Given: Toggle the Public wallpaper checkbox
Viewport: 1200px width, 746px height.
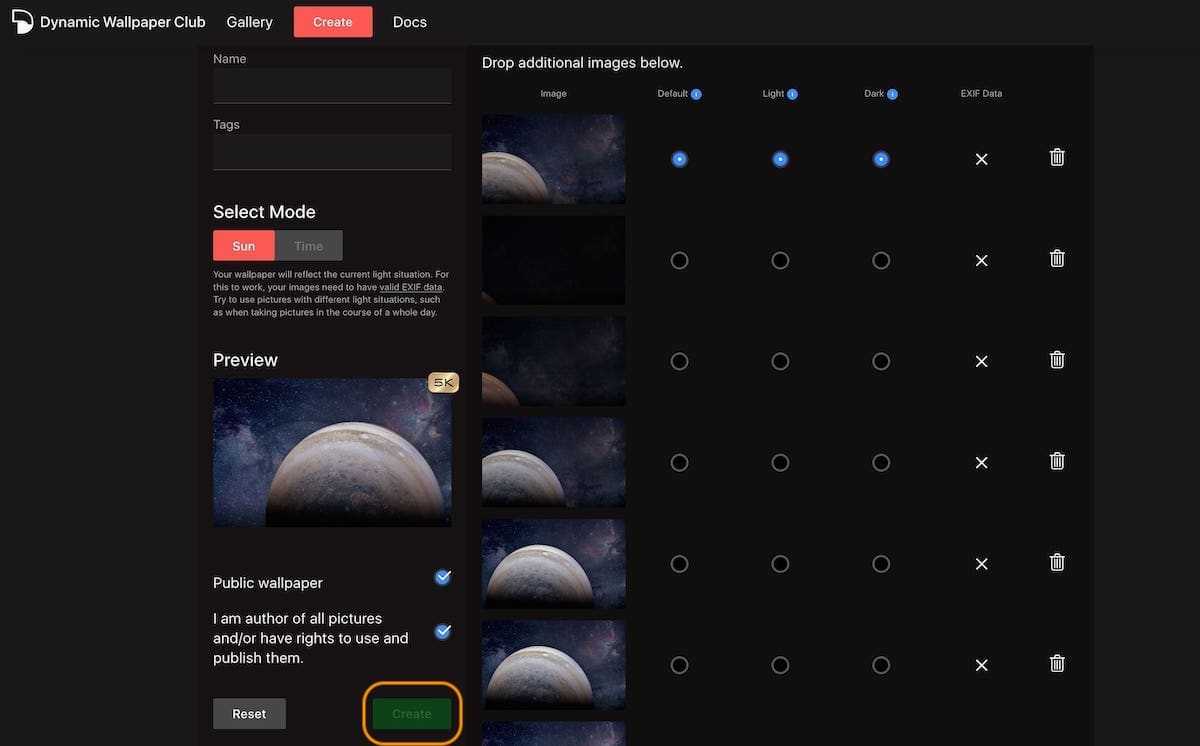Looking at the screenshot, I should pos(443,577).
